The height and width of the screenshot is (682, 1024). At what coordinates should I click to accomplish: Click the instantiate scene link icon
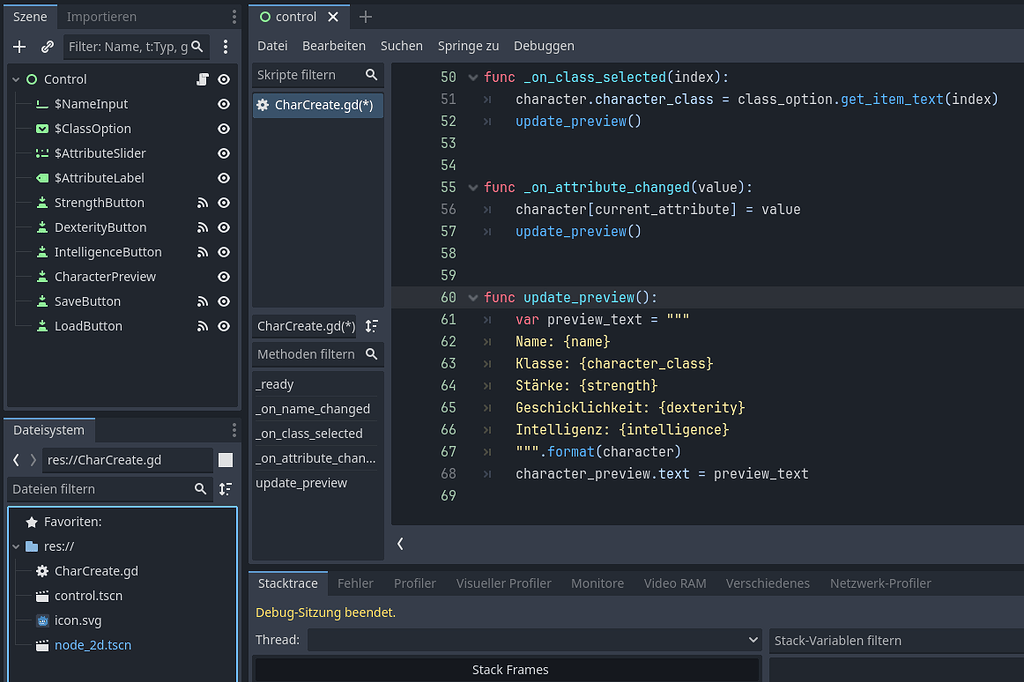(x=47, y=46)
